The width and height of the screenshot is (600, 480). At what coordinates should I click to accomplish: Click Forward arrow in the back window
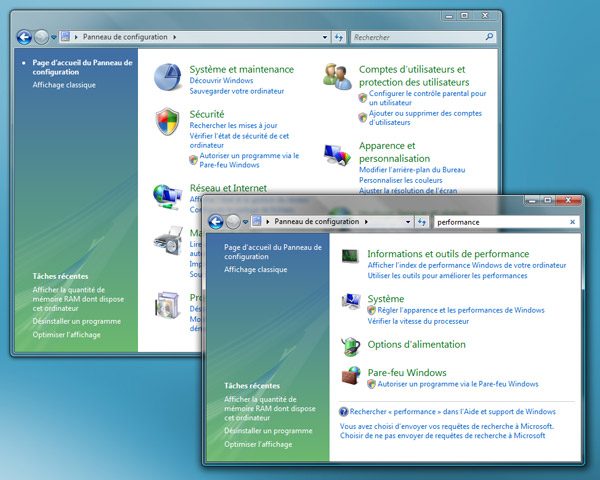pyautogui.click(x=41, y=37)
